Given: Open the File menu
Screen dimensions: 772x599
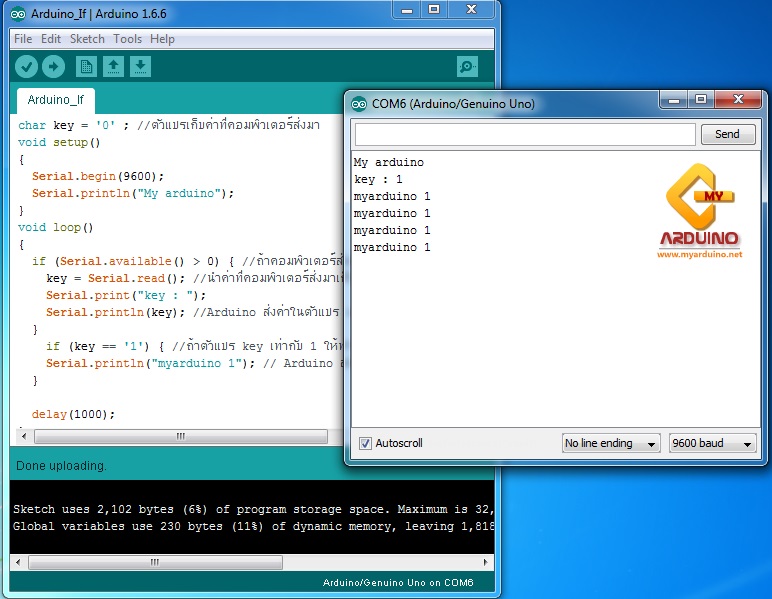Looking at the screenshot, I should [22, 39].
